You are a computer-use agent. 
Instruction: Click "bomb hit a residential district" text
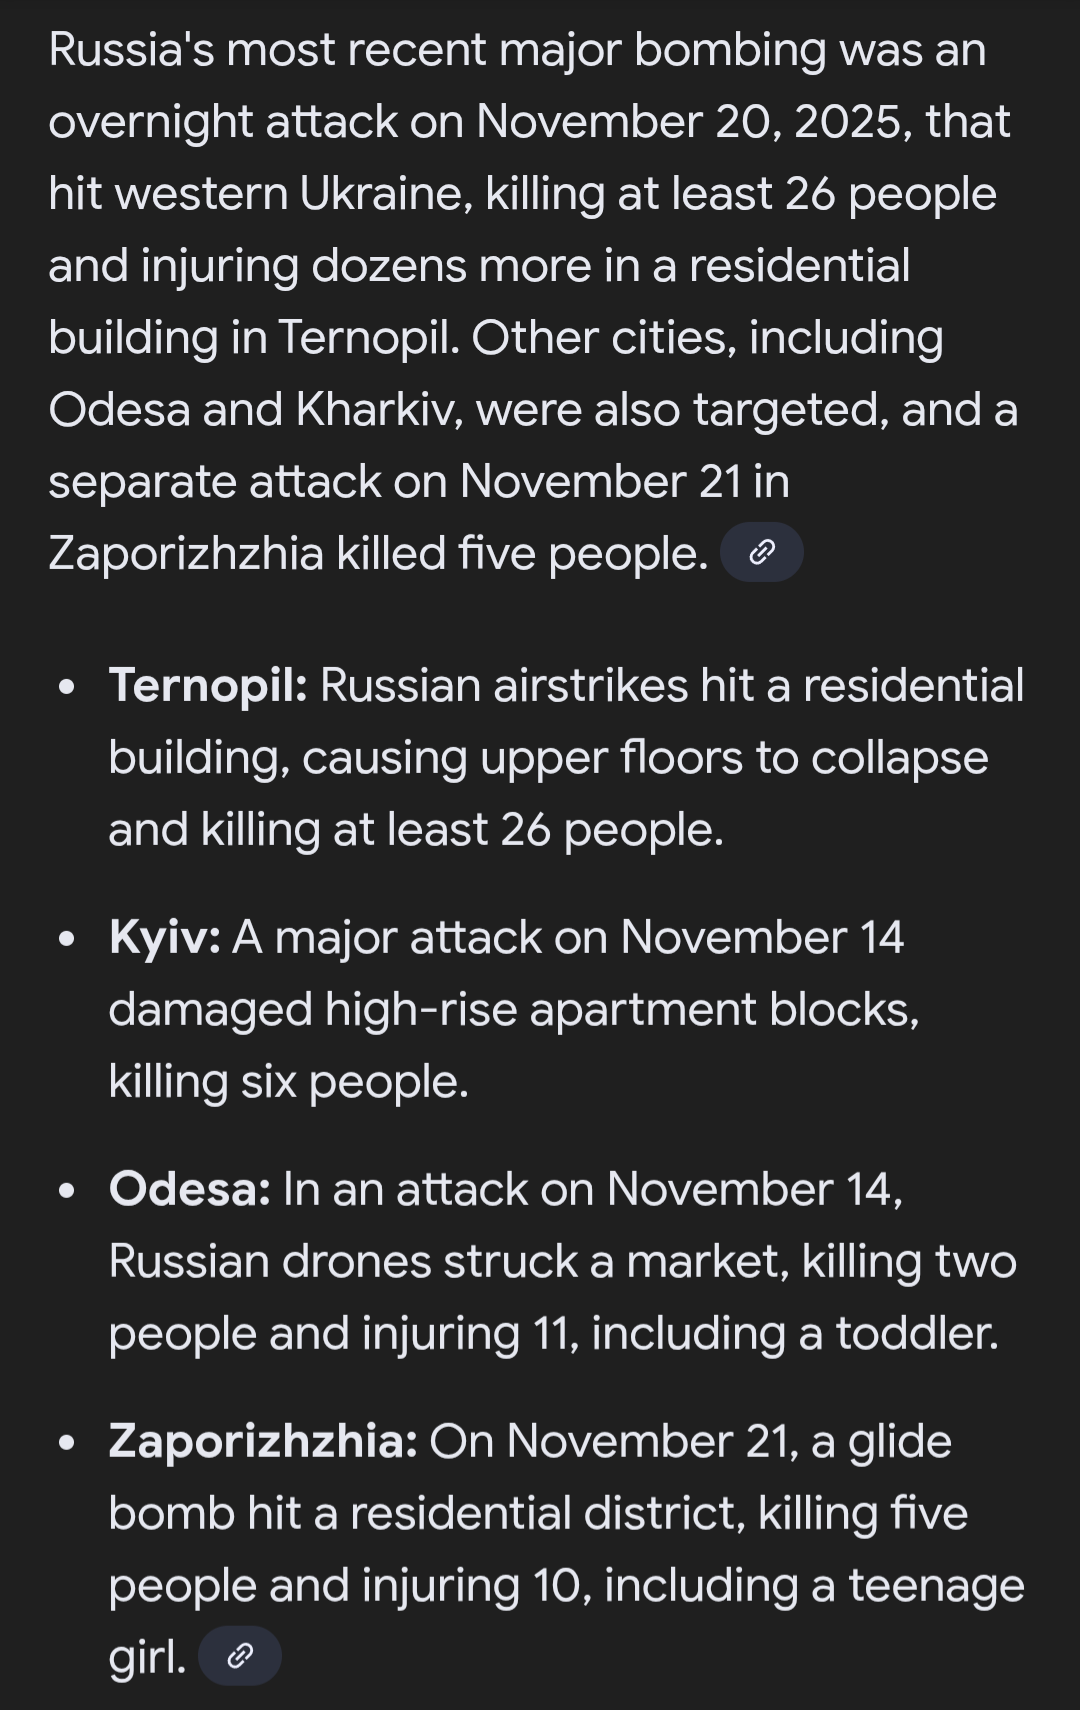coord(427,1514)
